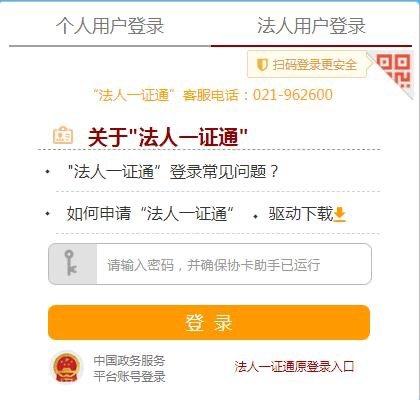Open "法人一证通"登录常见问题 link

173,172
